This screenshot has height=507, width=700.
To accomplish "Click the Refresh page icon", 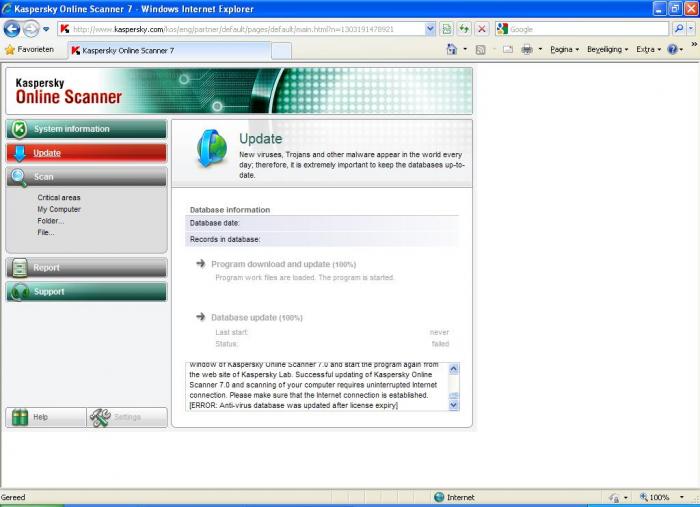I will coord(464,29).
